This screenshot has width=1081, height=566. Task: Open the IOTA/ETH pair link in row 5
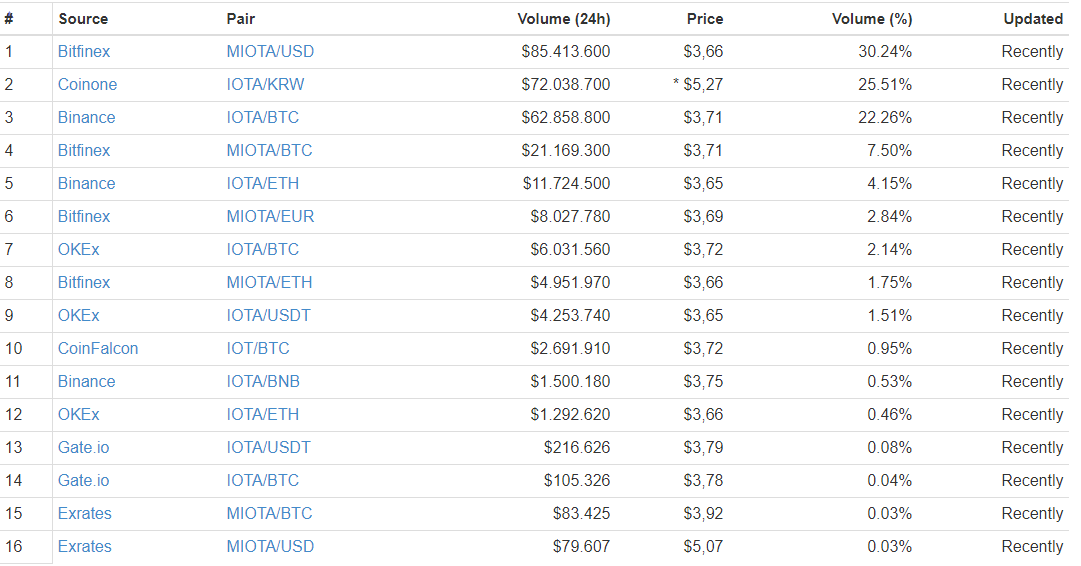(262, 184)
